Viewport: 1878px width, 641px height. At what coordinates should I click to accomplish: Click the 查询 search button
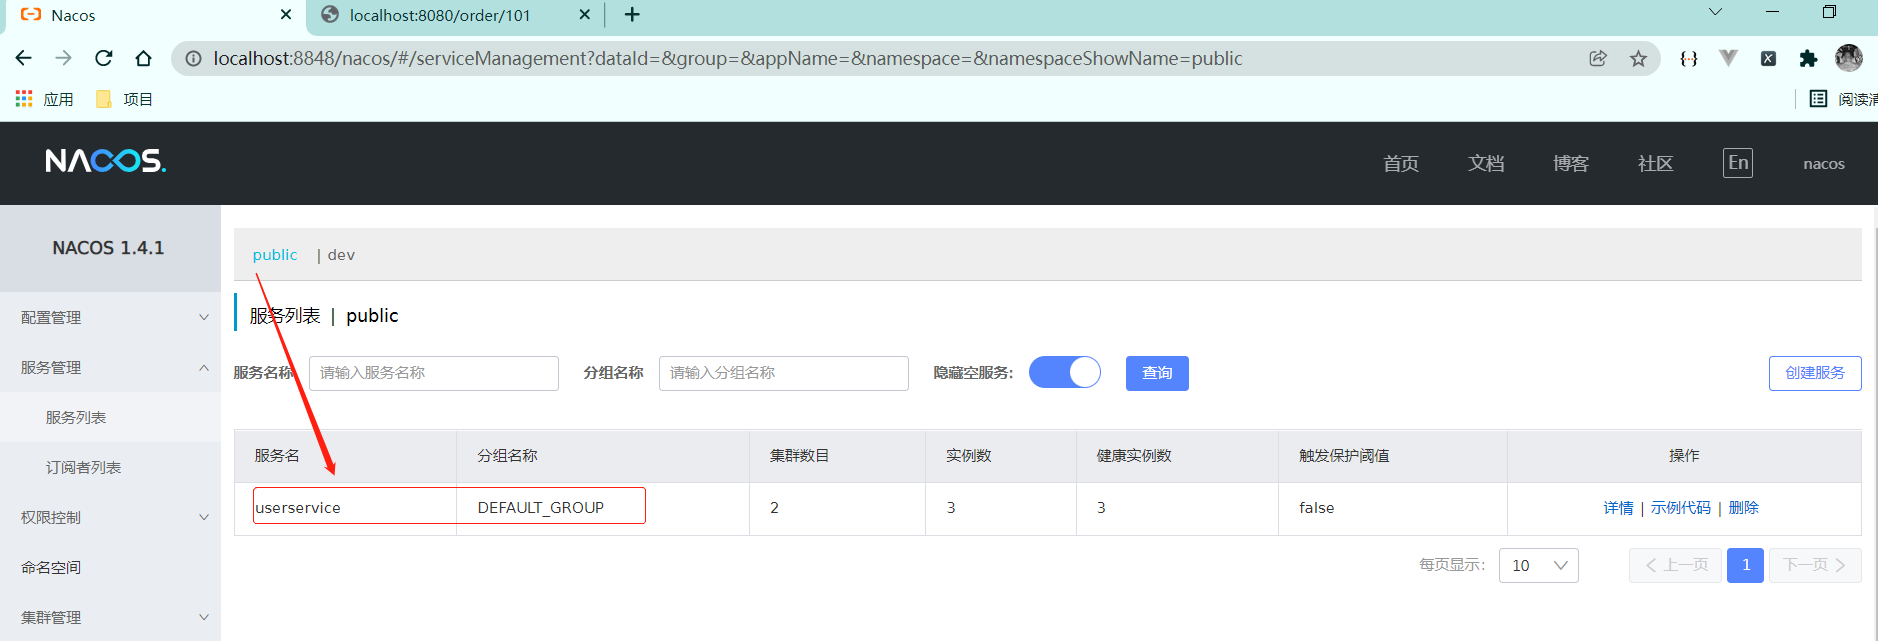tap(1157, 373)
